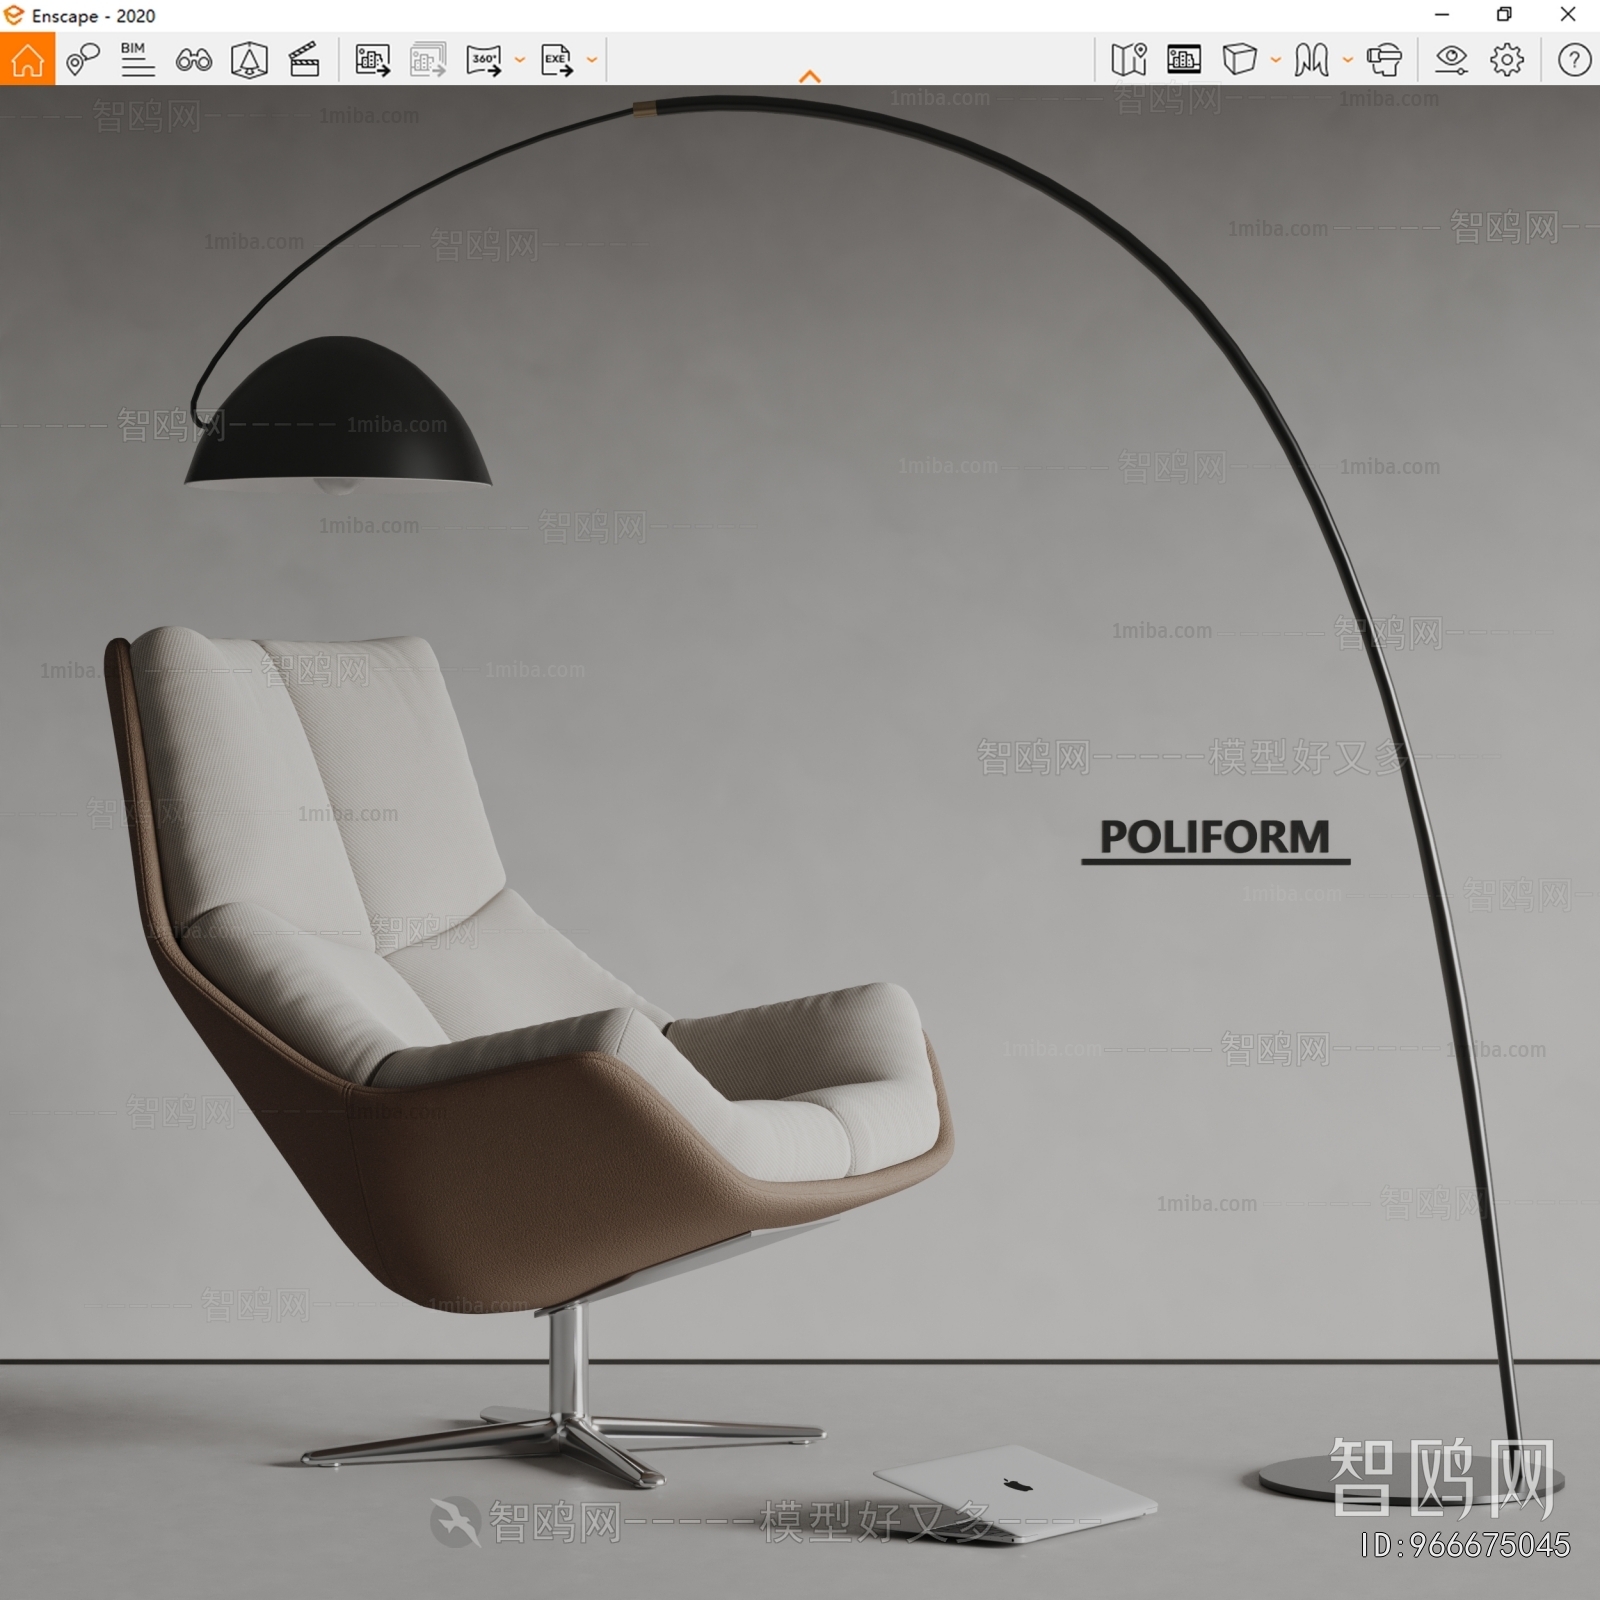Screen dimensions: 1600x1600
Task: Export a 360 panorama
Action: [x=484, y=60]
